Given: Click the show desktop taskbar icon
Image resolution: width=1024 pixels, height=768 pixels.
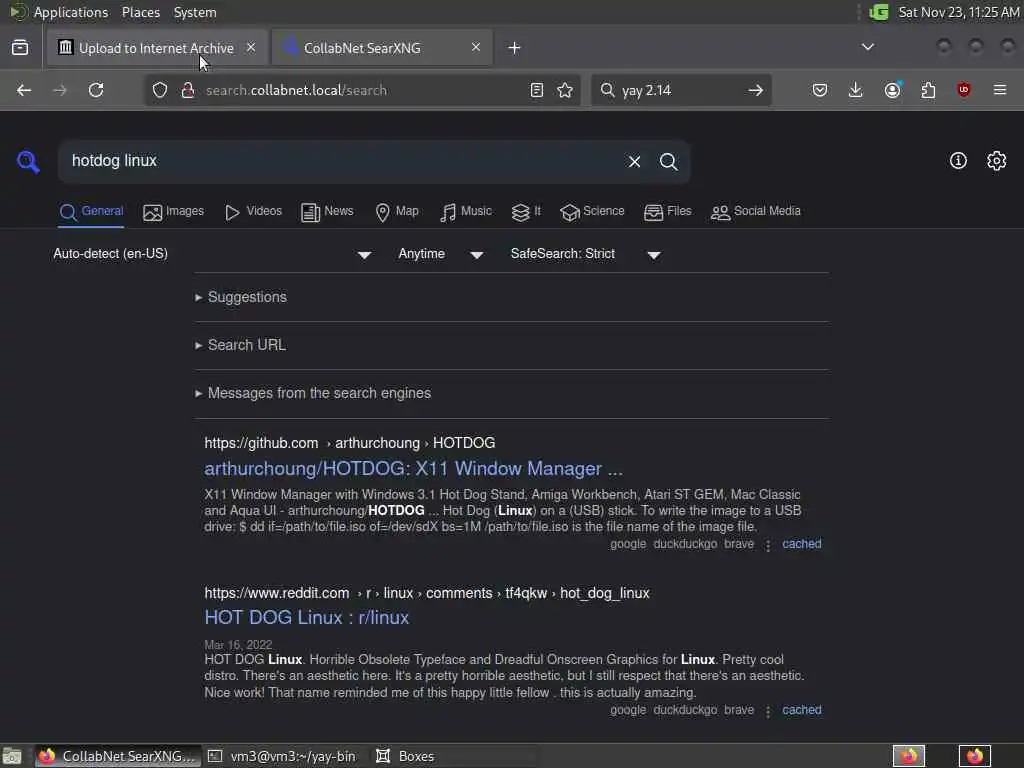Looking at the screenshot, I should [12, 756].
